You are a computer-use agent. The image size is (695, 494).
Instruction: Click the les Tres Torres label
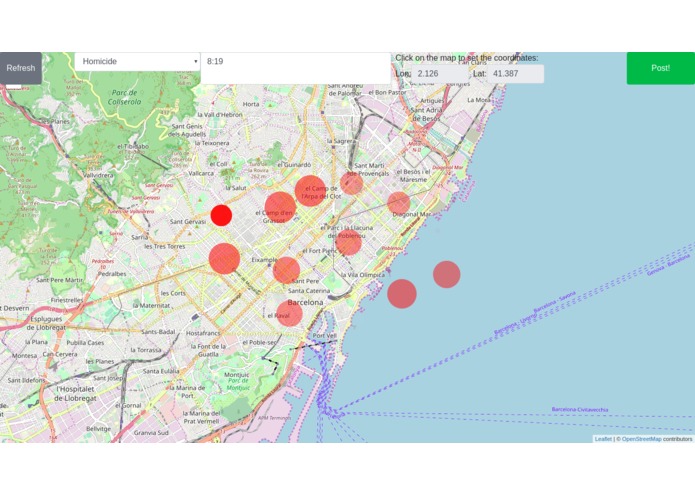(x=165, y=246)
